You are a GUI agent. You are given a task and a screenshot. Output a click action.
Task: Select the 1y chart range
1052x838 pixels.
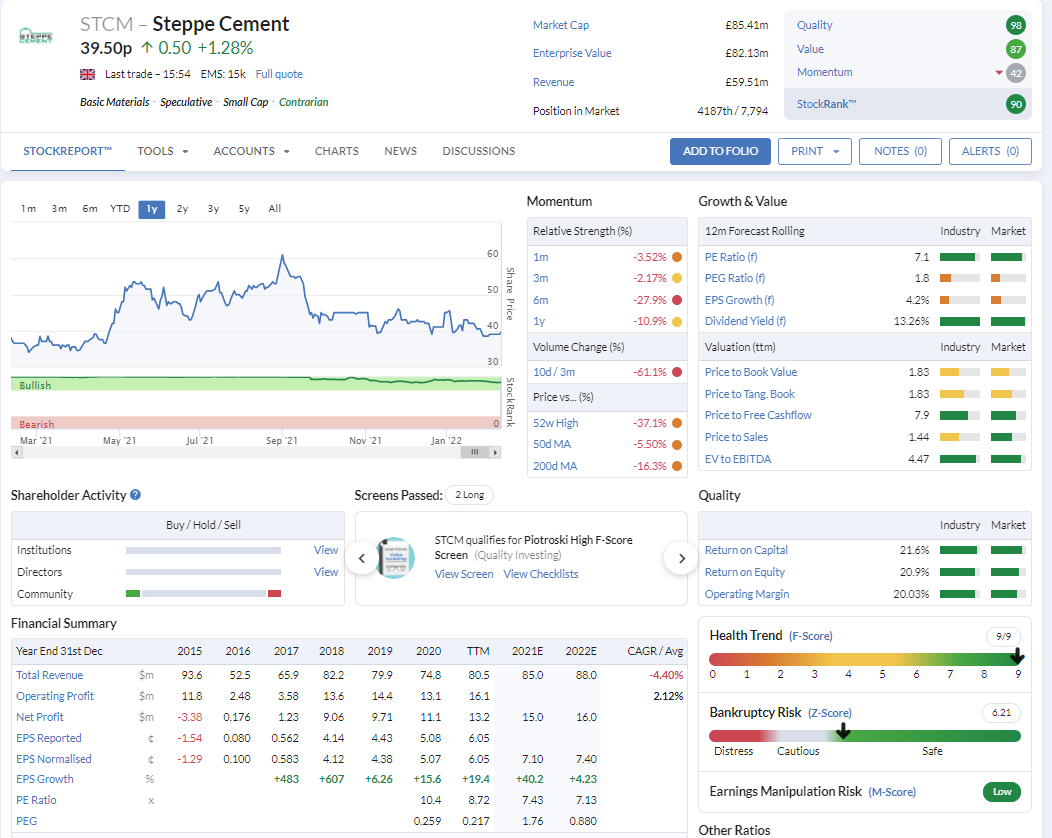coord(152,209)
